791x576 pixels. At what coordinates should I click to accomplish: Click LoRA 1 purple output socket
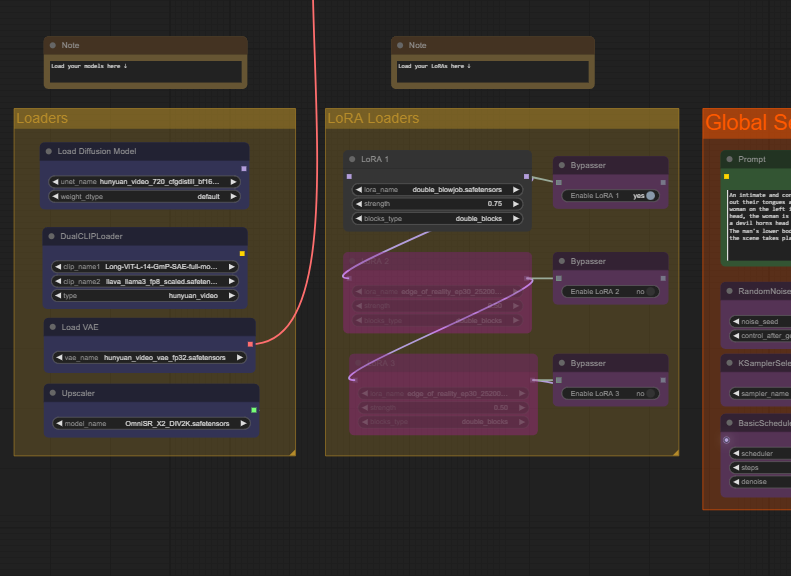(526, 177)
